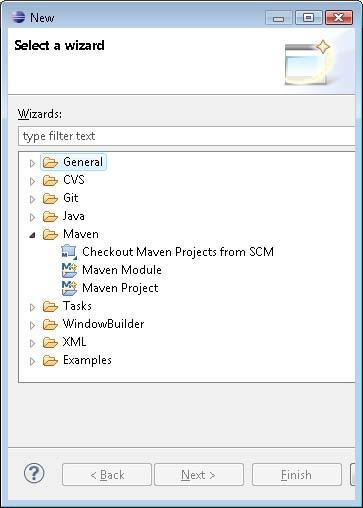Open help via question mark icon
Viewport: 363px width, 508px height.
point(34,473)
